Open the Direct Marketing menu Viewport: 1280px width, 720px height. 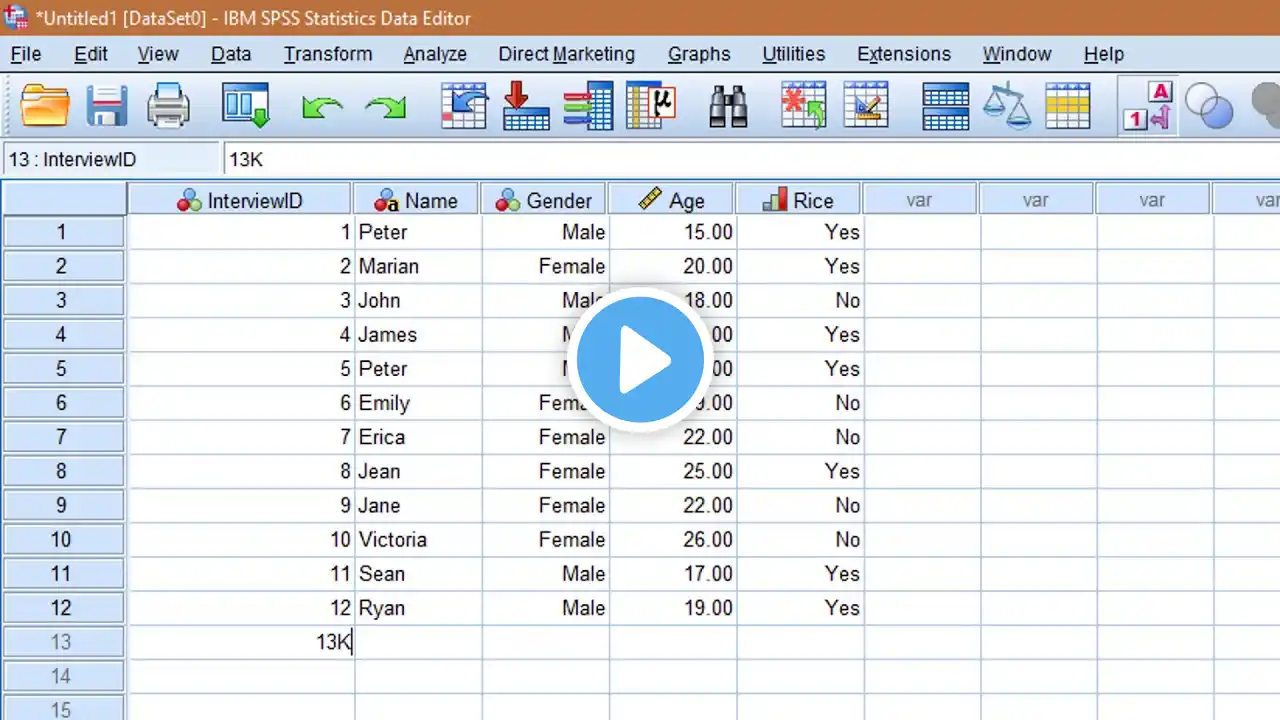tap(567, 54)
